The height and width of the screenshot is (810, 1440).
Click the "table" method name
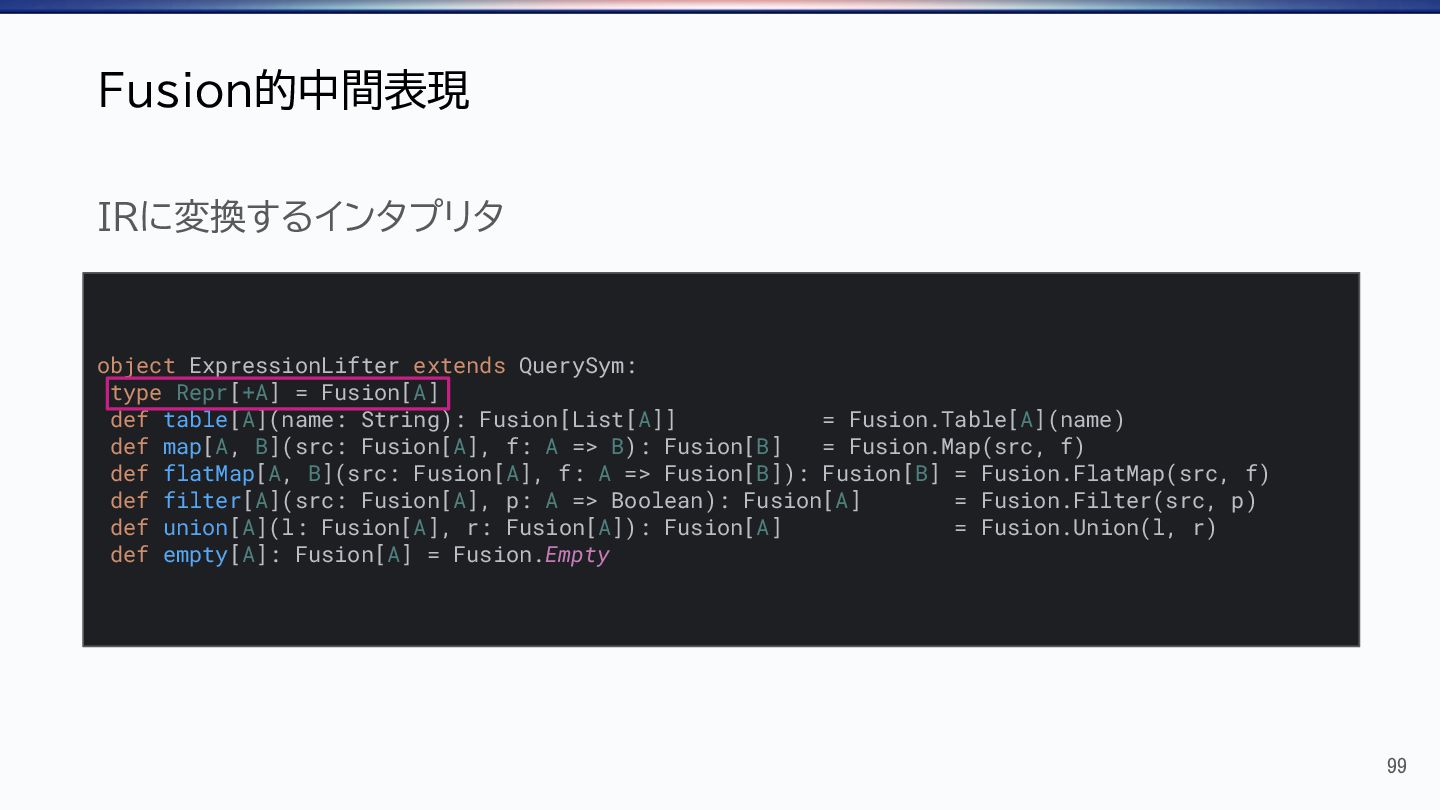(x=196, y=420)
